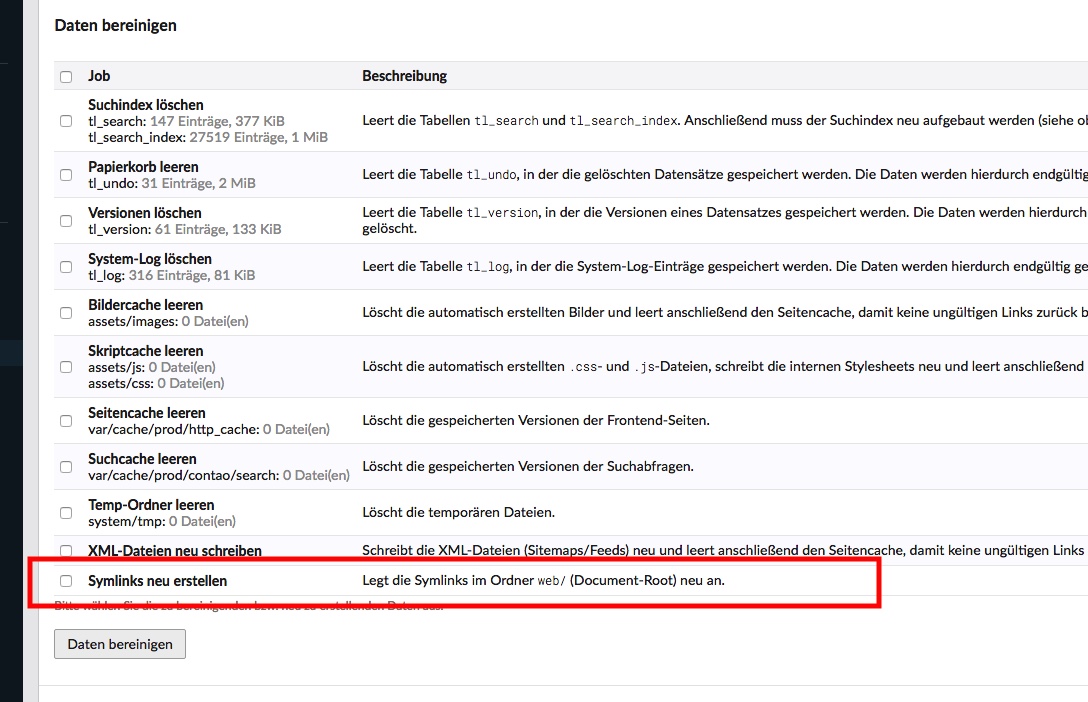The width and height of the screenshot is (1088, 702).
Task: Toggle the select-all checkbox beside Job header
Action: [x=66, y=76]
